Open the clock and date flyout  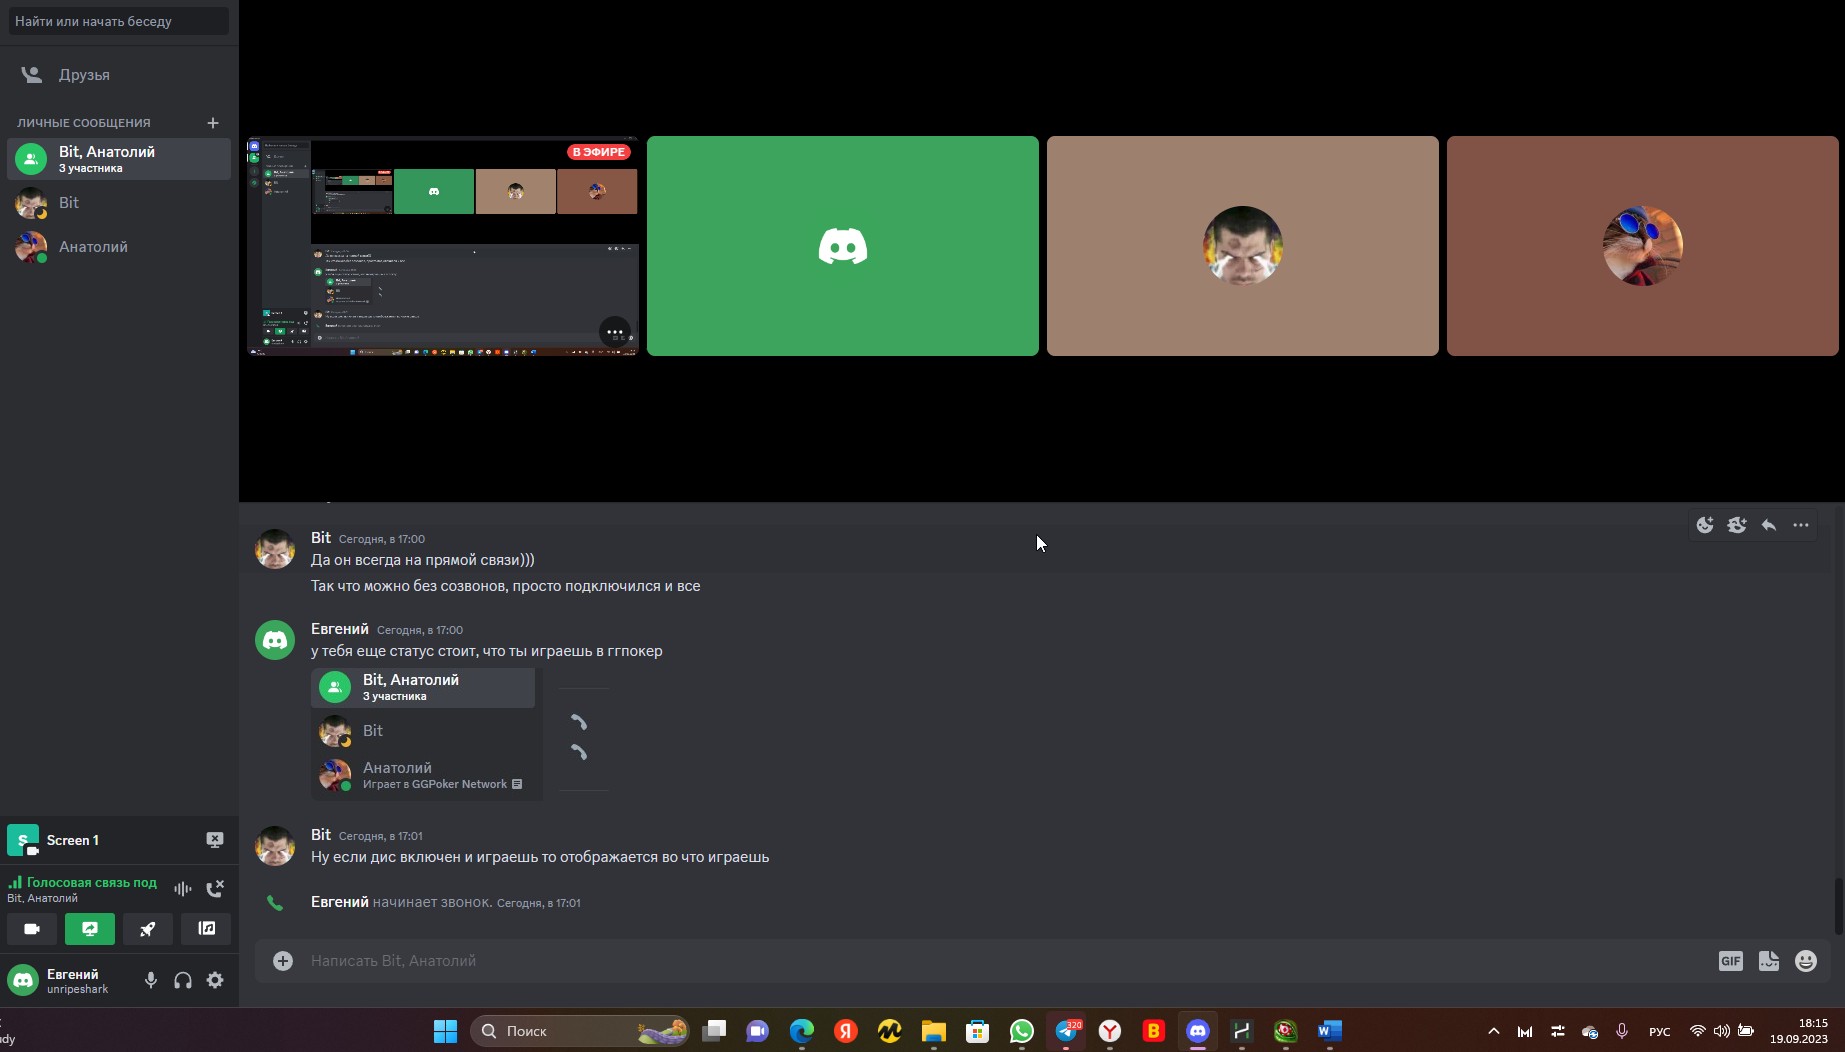(x=1800, y=1031)
